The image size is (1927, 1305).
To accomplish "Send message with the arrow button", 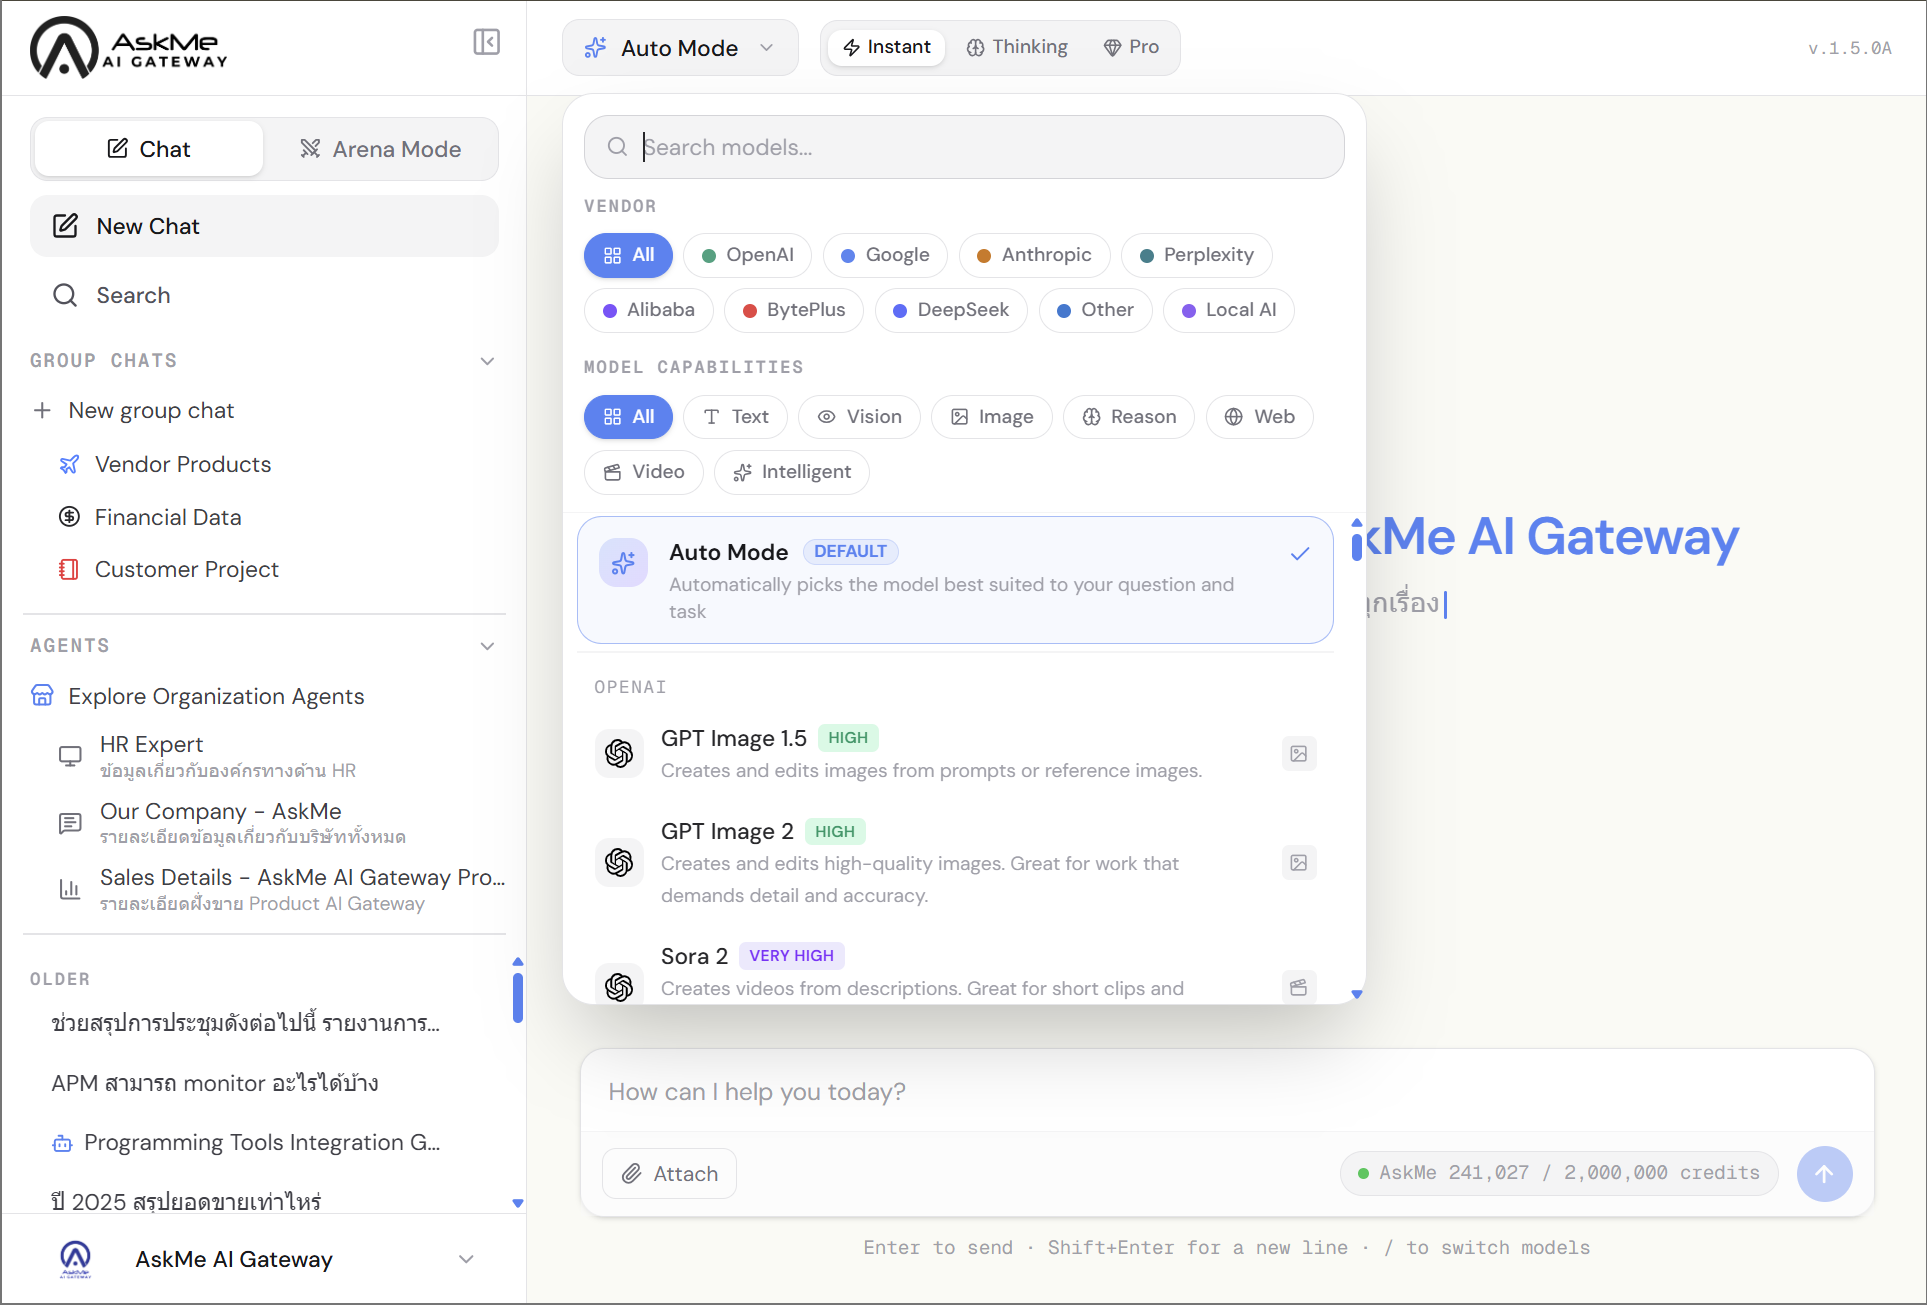I will pos(1824,1174).
